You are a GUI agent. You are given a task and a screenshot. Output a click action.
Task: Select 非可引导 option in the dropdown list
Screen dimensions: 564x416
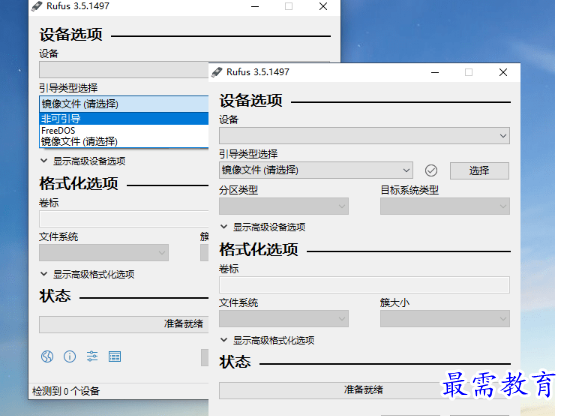124,119
